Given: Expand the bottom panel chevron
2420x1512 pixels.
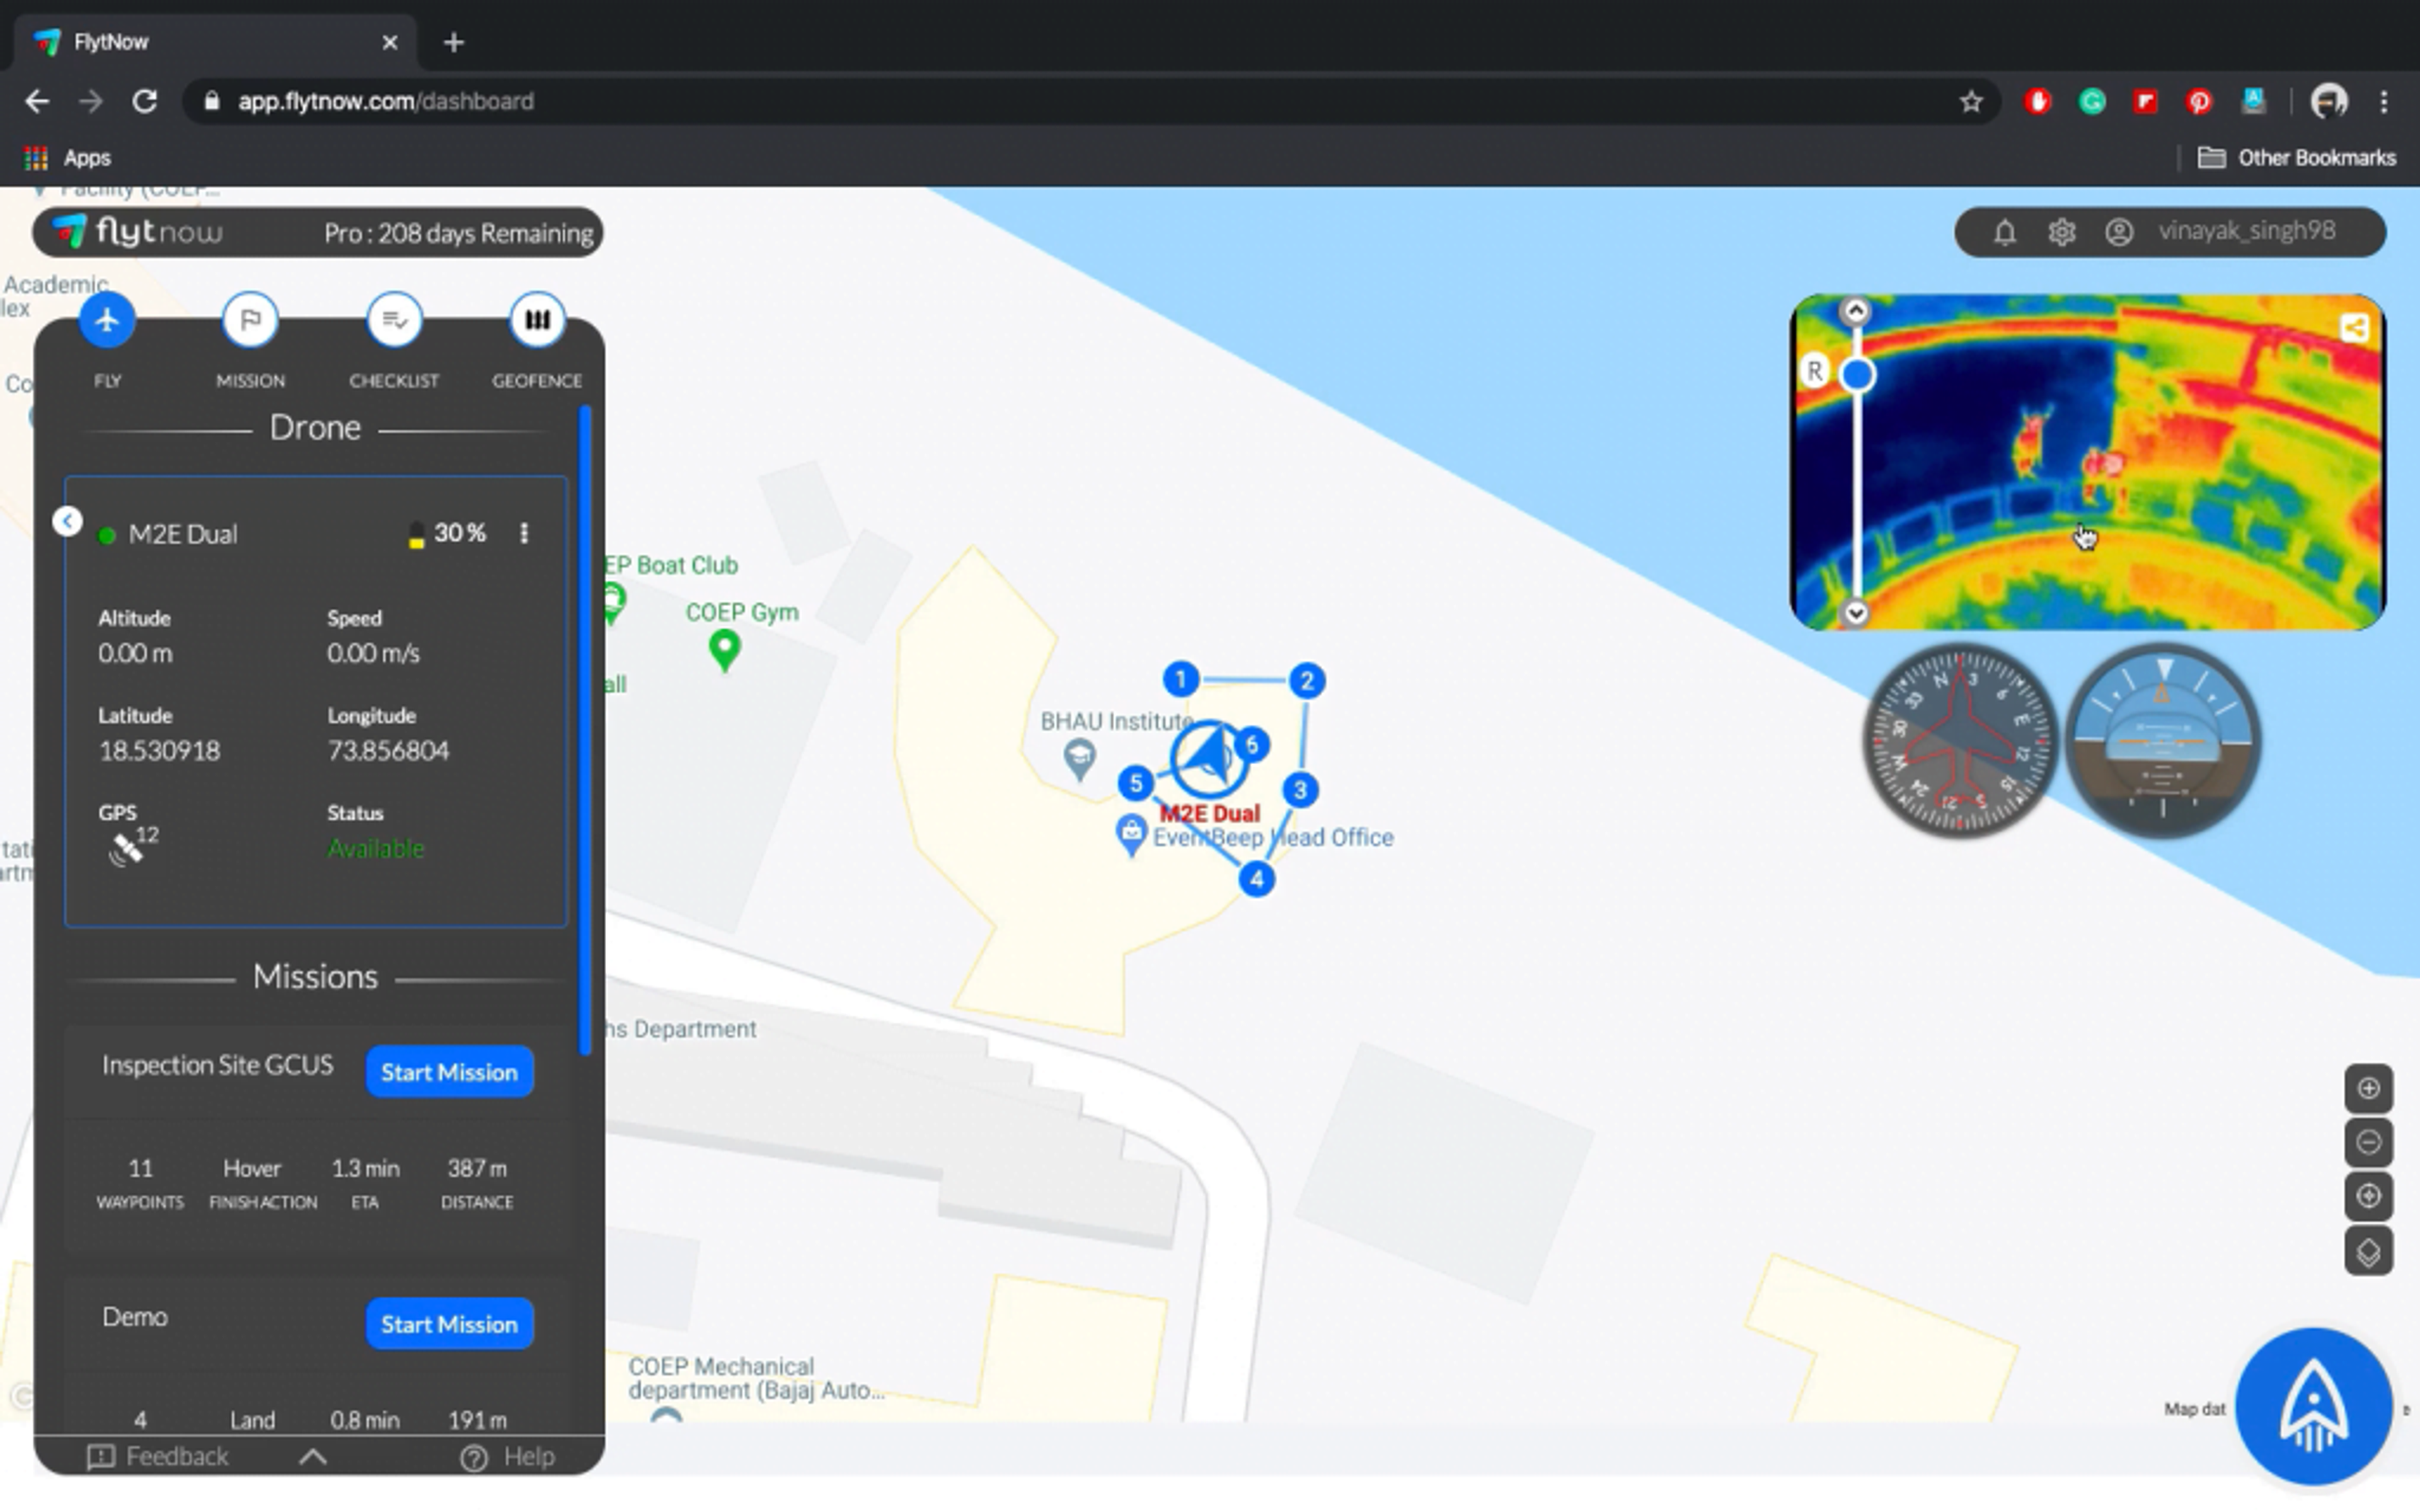Looking at the screenshot, I should (313, 1457).
